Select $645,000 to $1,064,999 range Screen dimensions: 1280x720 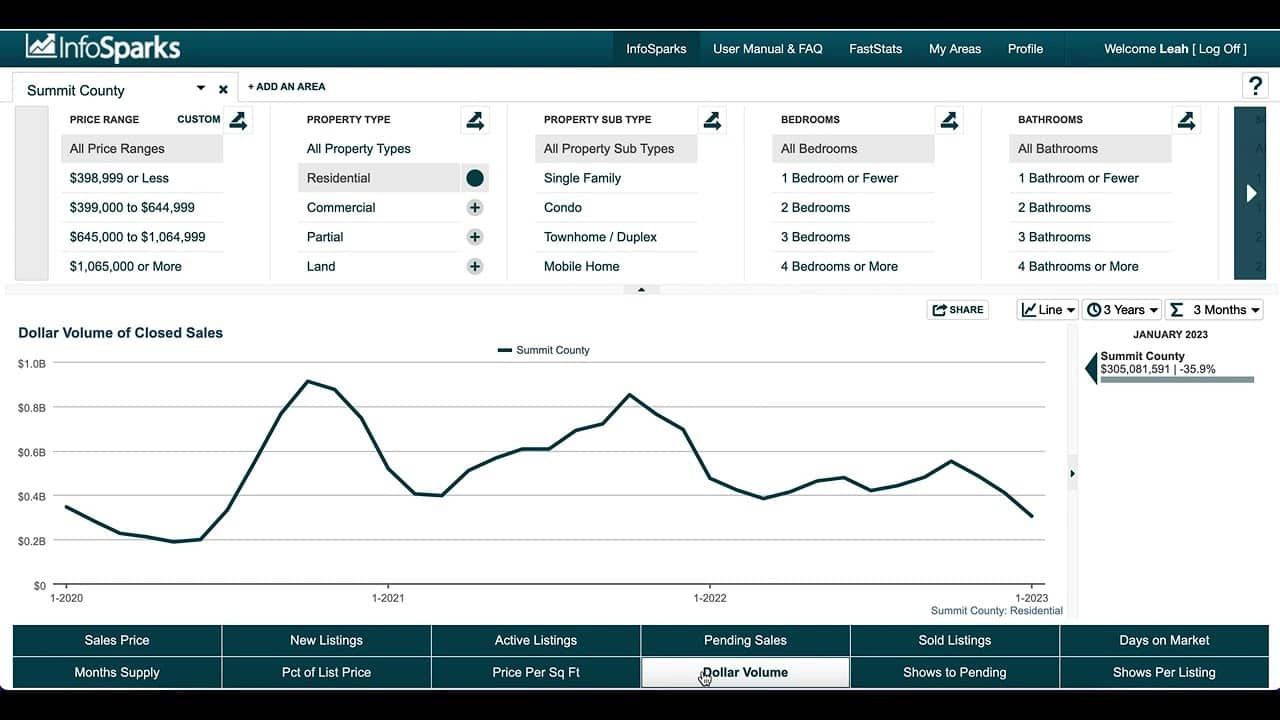(142, 237)
